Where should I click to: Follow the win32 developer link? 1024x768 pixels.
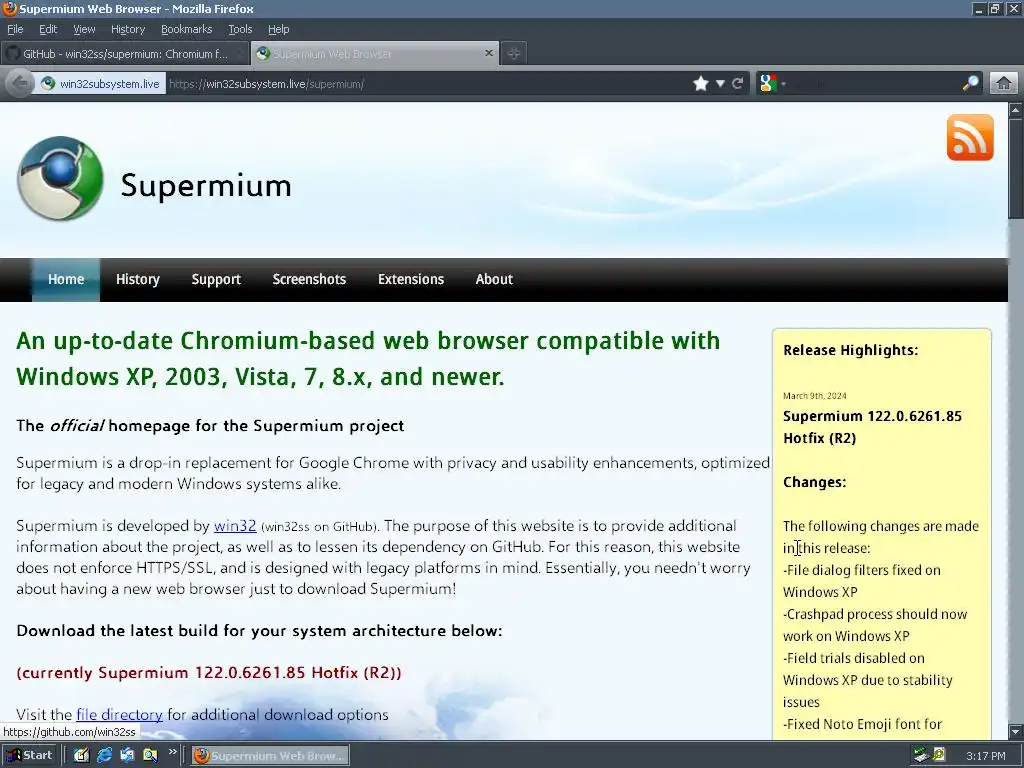(235, 526)
